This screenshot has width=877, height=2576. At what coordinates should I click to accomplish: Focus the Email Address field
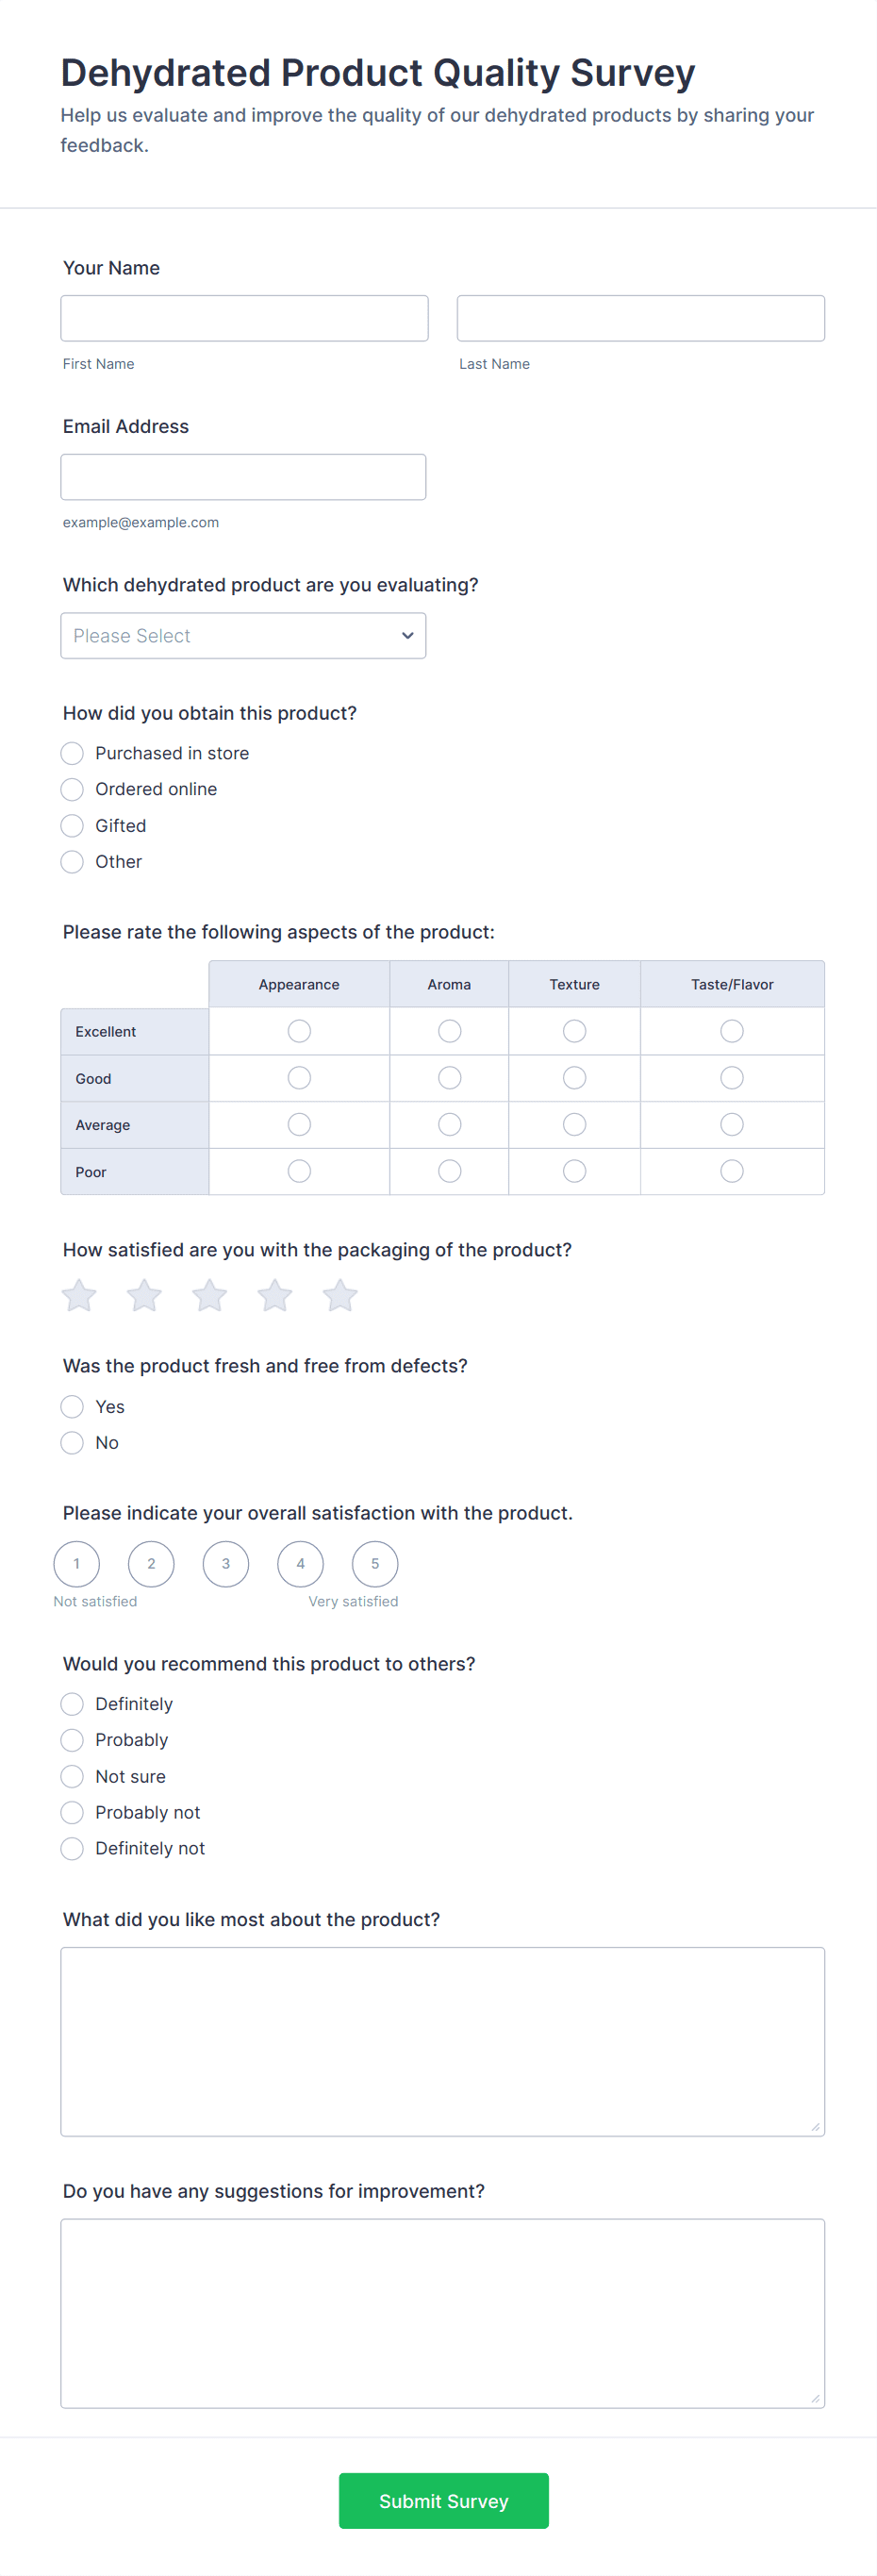[243, 477]
